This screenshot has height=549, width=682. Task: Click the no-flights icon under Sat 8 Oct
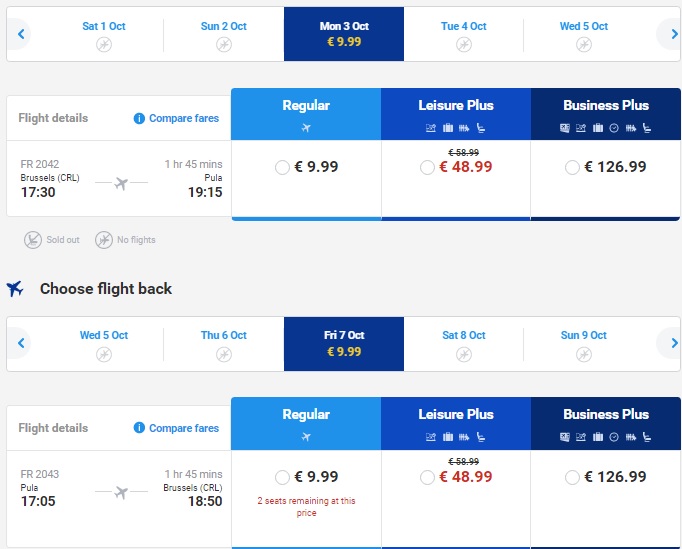click(464, 354)
